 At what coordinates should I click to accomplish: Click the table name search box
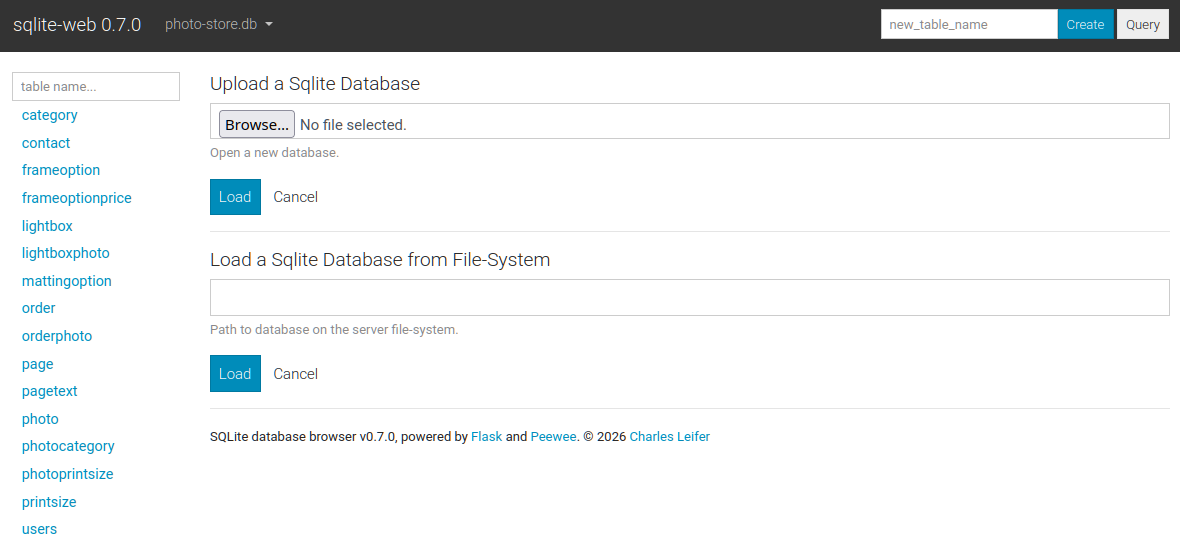96,86
